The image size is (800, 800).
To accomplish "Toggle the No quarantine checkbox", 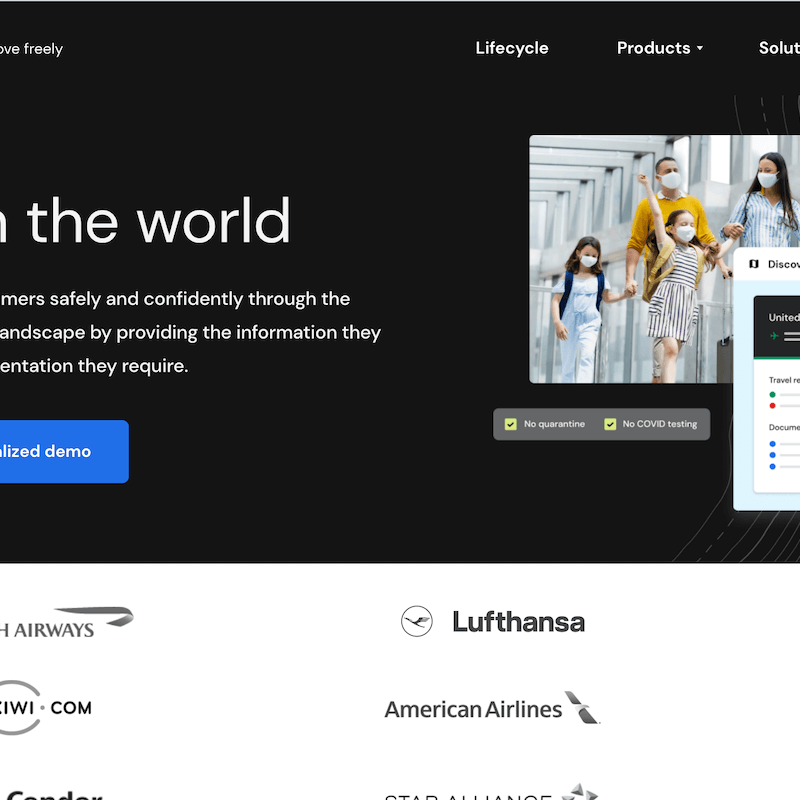I will [x=511, y=424].
